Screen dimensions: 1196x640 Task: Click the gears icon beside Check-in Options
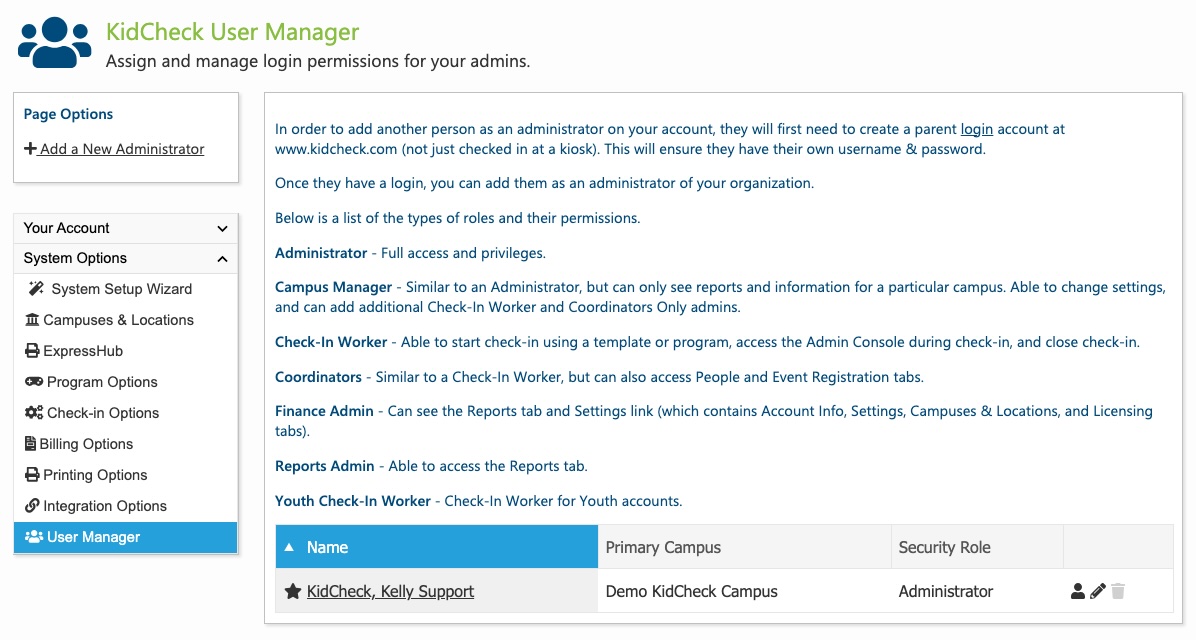(x=34, y=413)
